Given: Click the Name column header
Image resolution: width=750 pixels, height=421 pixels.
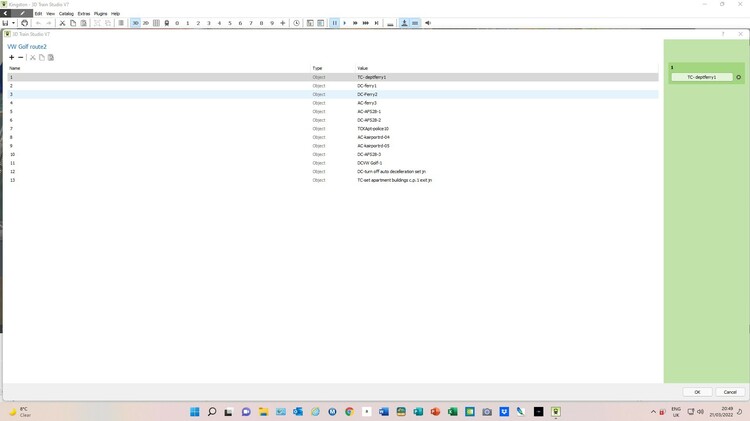Looking at the screenshot, I should point(14,68).
